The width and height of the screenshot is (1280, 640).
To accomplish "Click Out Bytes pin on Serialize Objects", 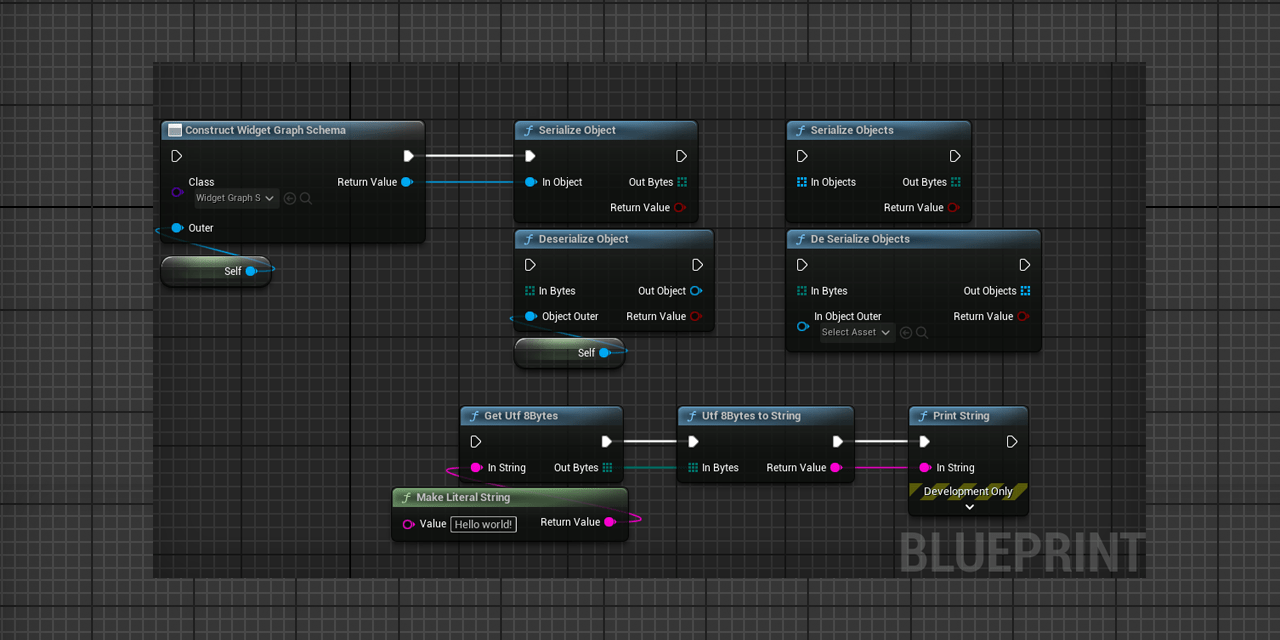I will (x=956, y=182).
